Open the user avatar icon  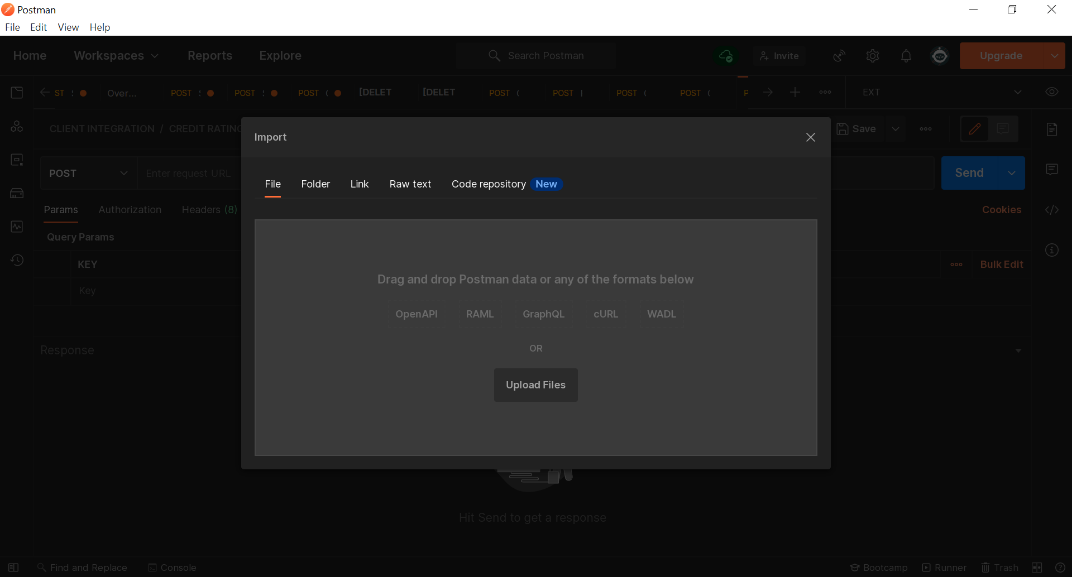(x=940, y=56)
